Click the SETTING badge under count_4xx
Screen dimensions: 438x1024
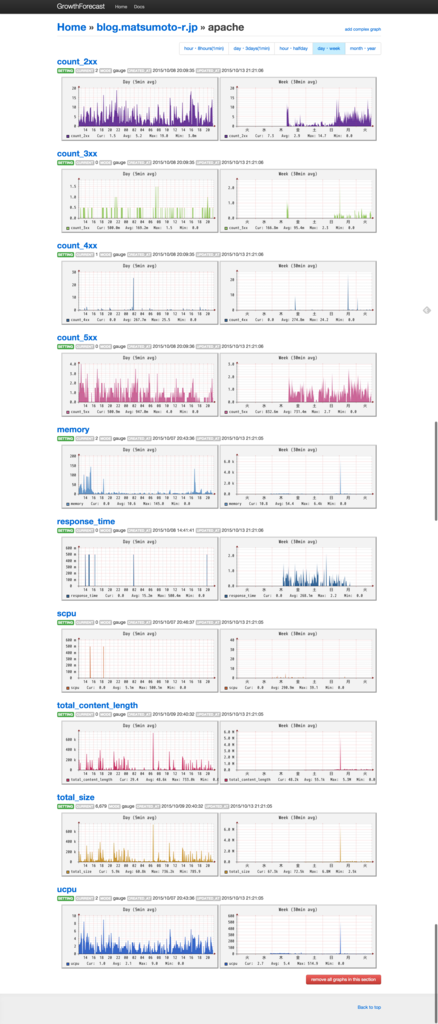coord(65,254)
